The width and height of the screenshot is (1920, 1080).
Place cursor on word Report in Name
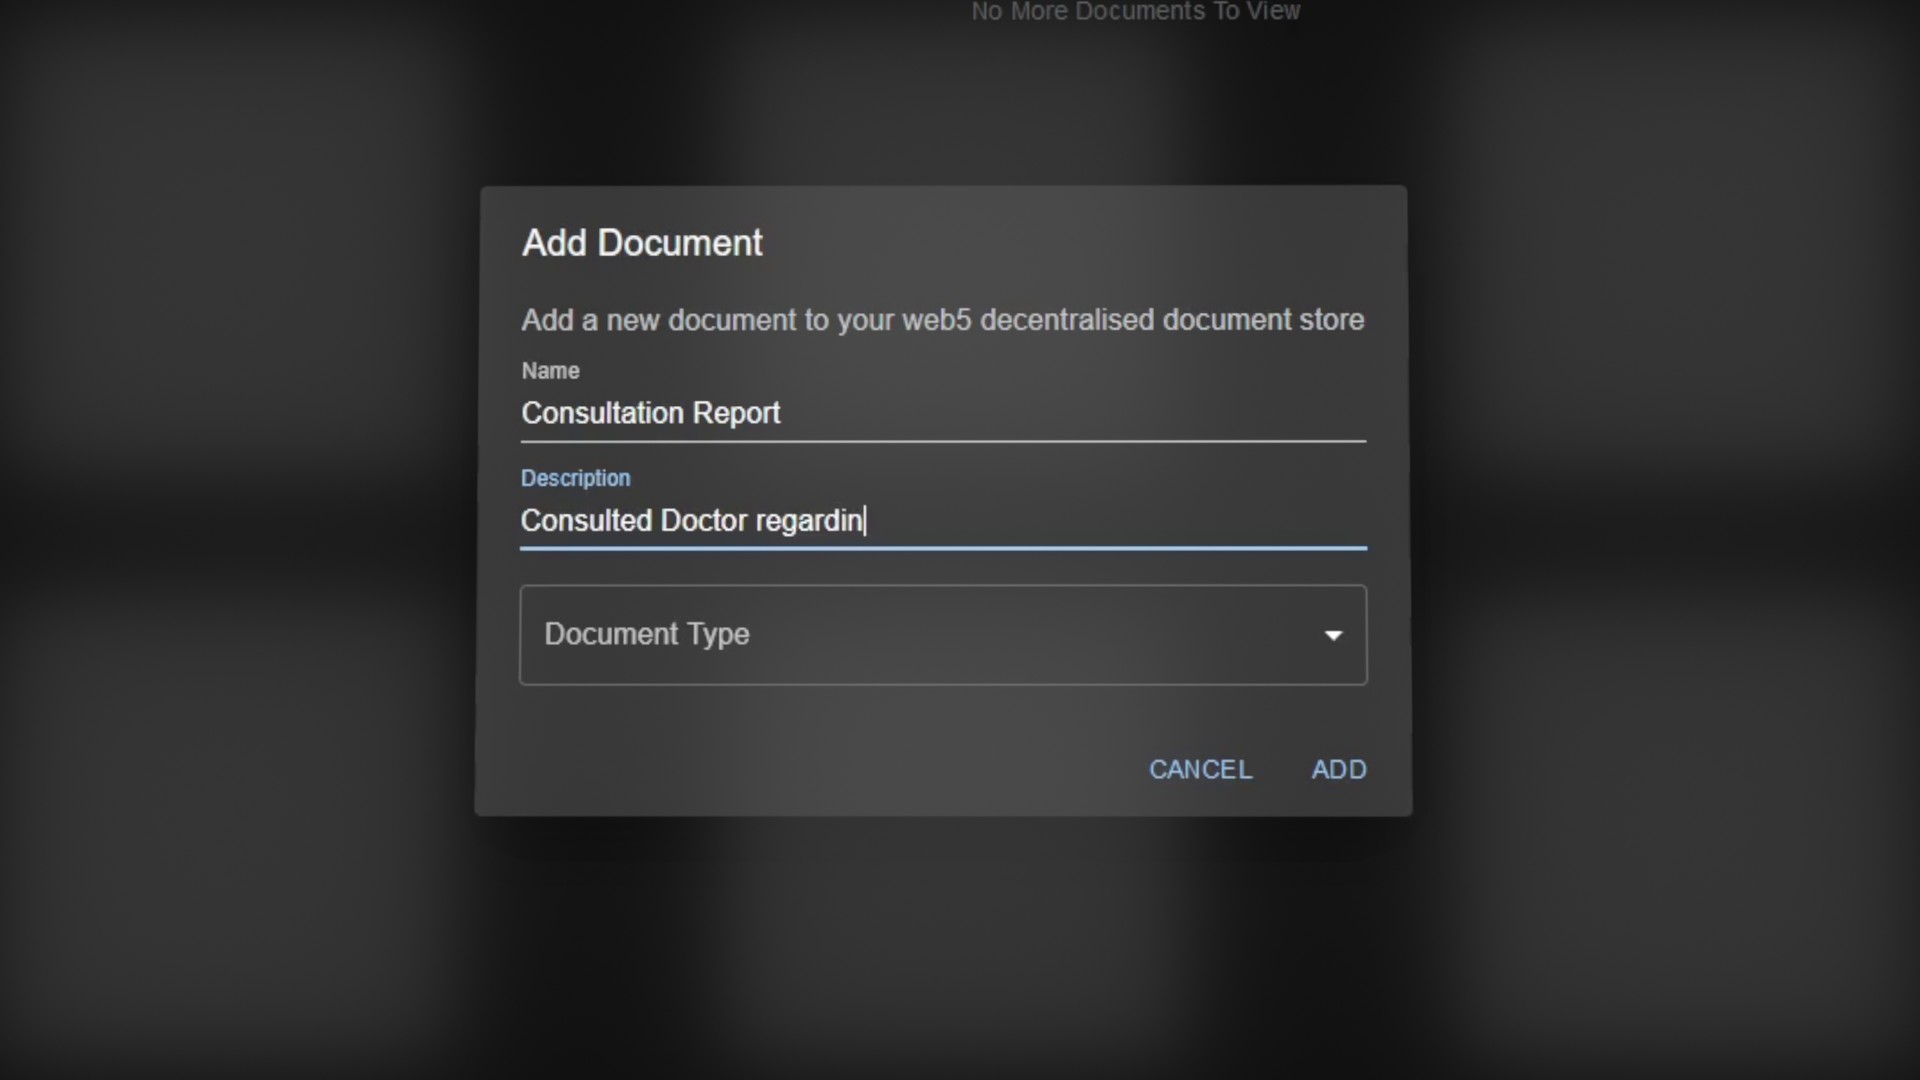pyautogui.click(x=736, y=413)
